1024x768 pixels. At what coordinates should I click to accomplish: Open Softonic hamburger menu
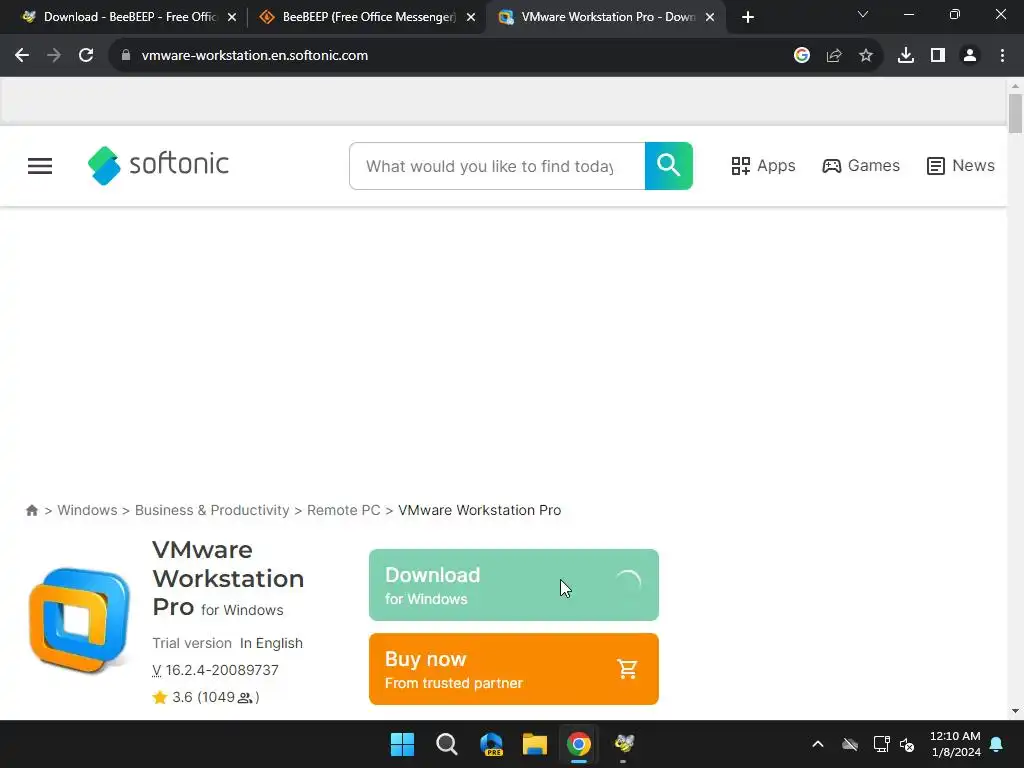click(x=40, y=166)
